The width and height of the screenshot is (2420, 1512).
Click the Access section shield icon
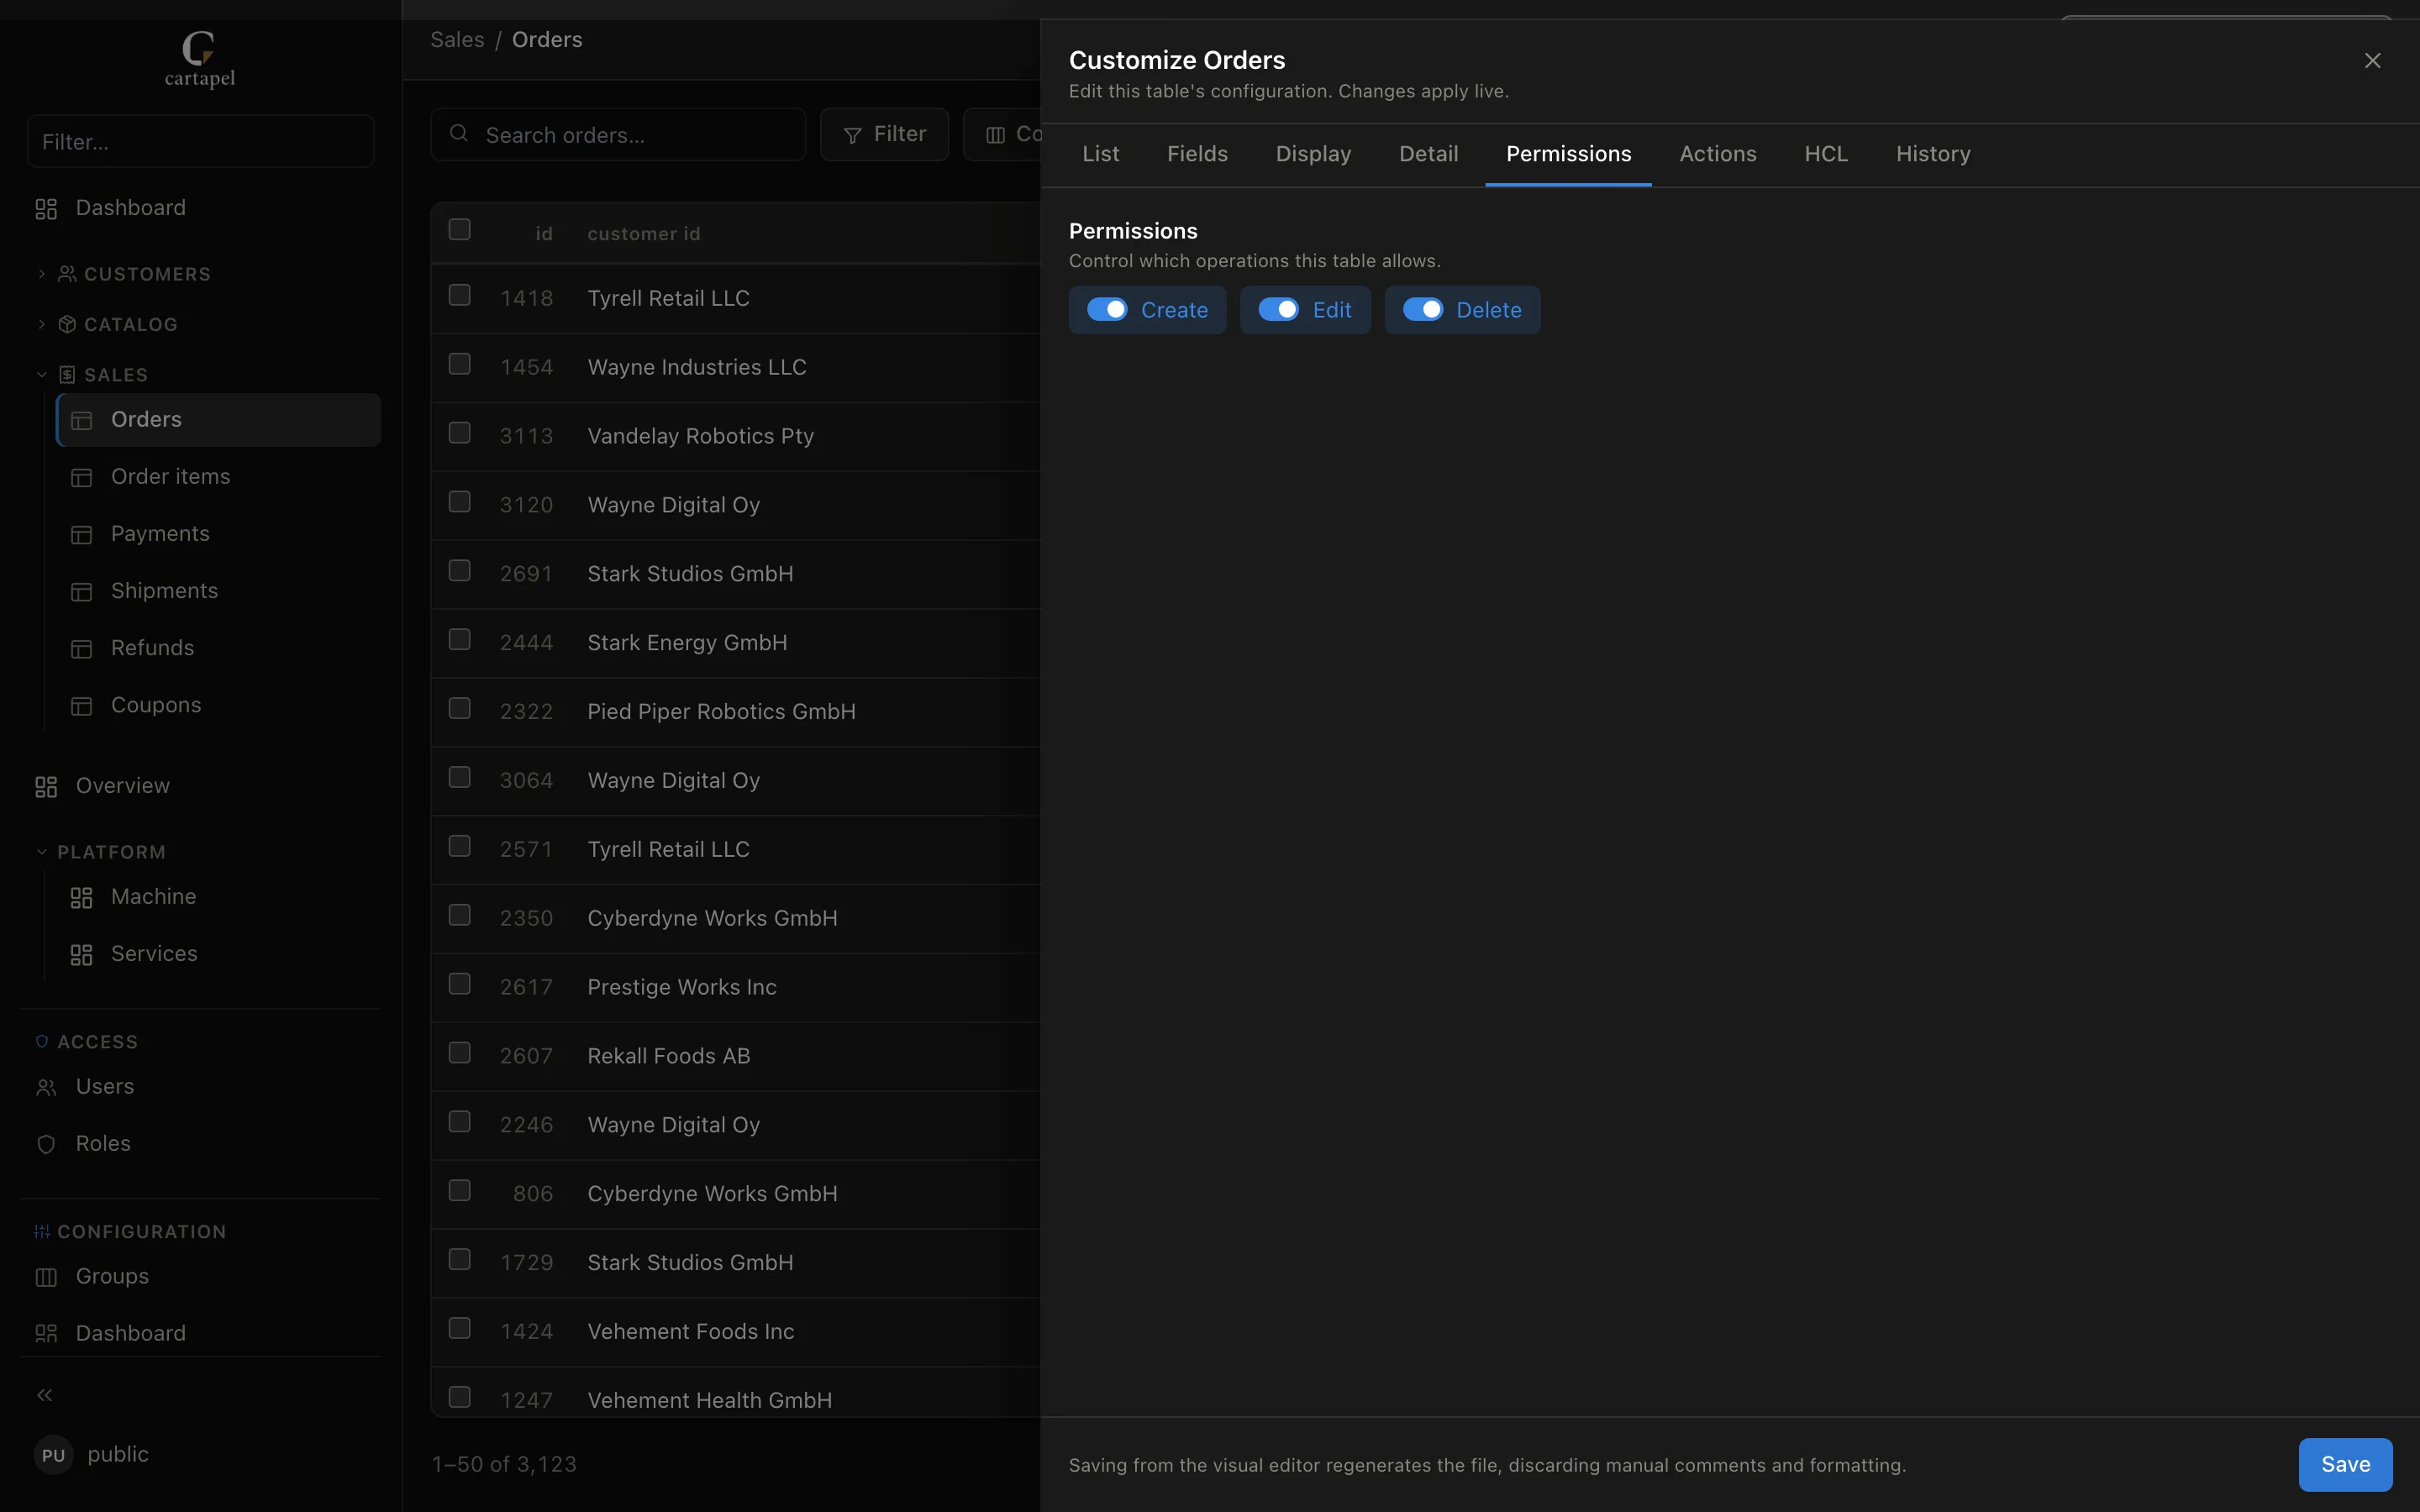point(42,1042)
